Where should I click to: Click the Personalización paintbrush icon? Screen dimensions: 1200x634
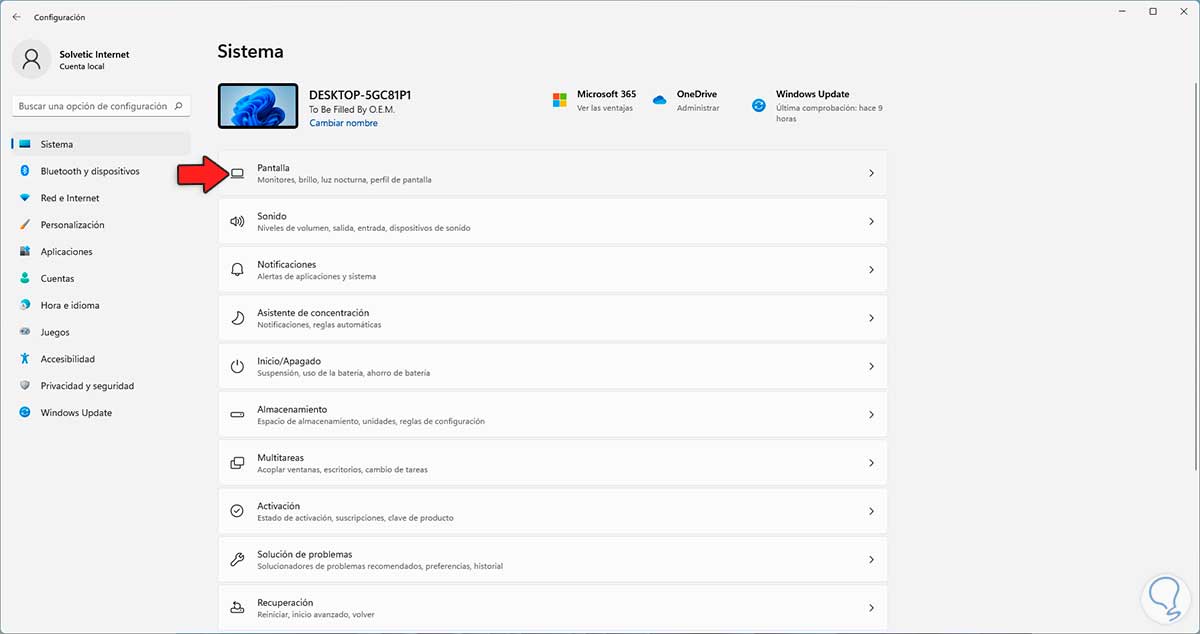click(x=25, y=225)
